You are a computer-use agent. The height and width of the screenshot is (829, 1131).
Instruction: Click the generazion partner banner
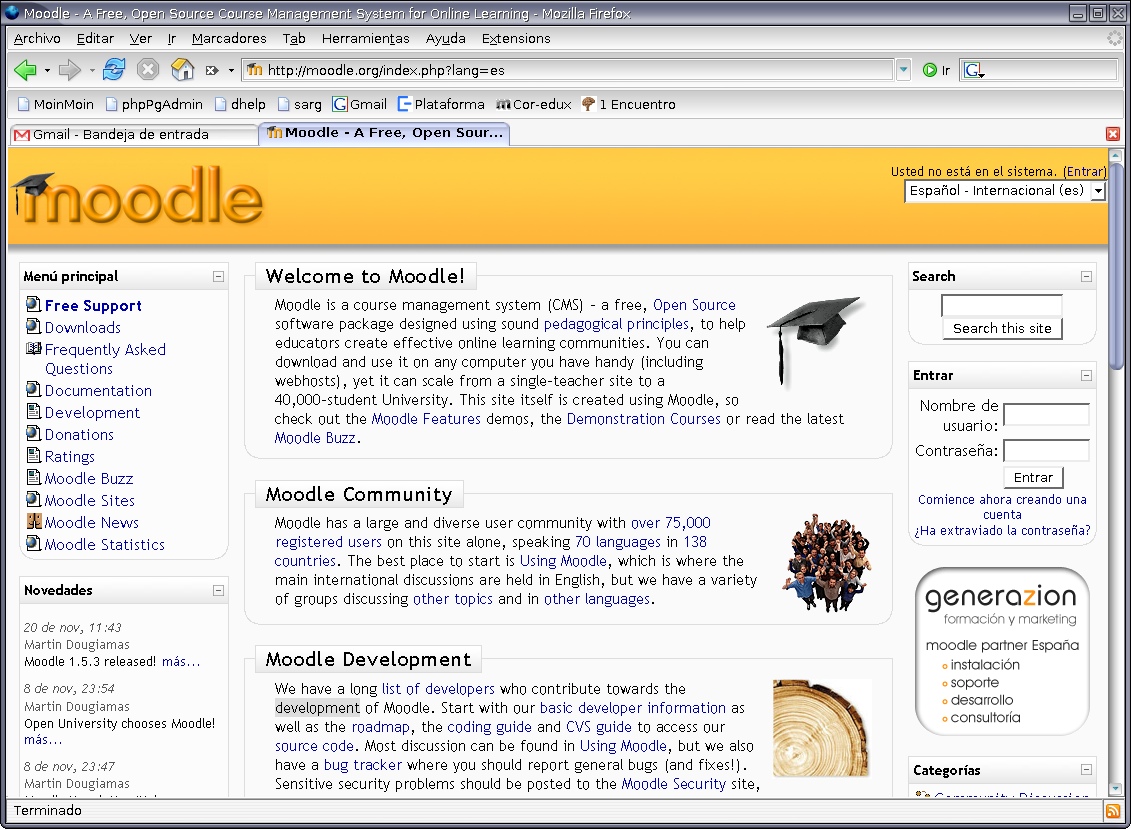pyautogui.click(x=1002, y=651)
